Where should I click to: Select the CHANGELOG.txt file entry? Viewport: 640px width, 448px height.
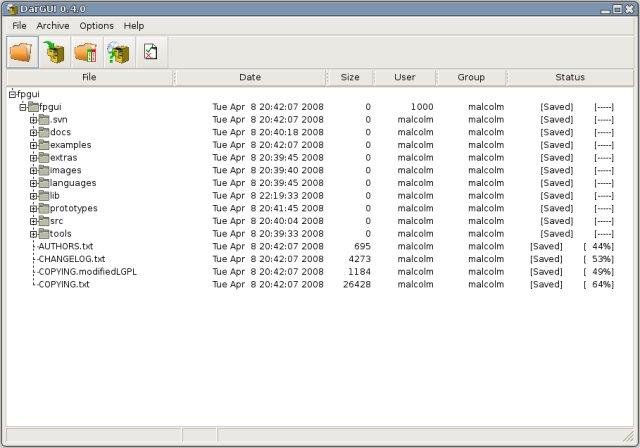click(x=71, y=259)
